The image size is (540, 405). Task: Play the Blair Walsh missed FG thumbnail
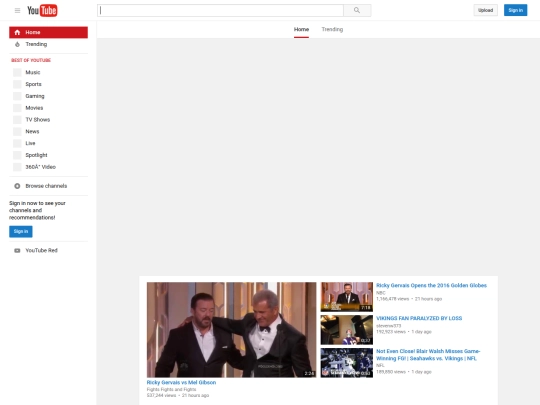click(346, 363)
